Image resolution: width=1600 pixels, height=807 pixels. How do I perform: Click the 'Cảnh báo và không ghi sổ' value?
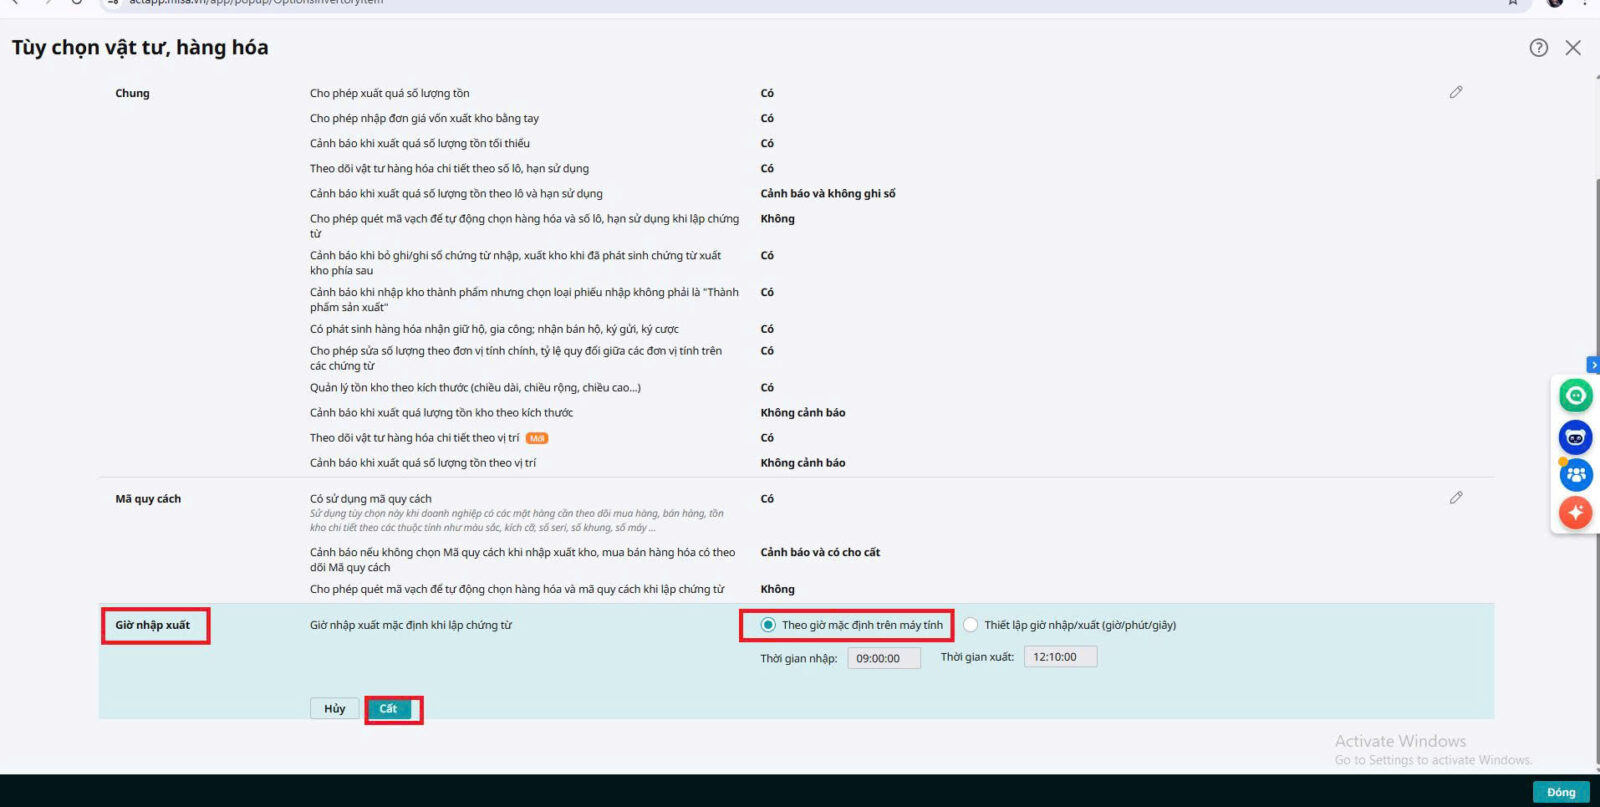click(x=828, y=194)
